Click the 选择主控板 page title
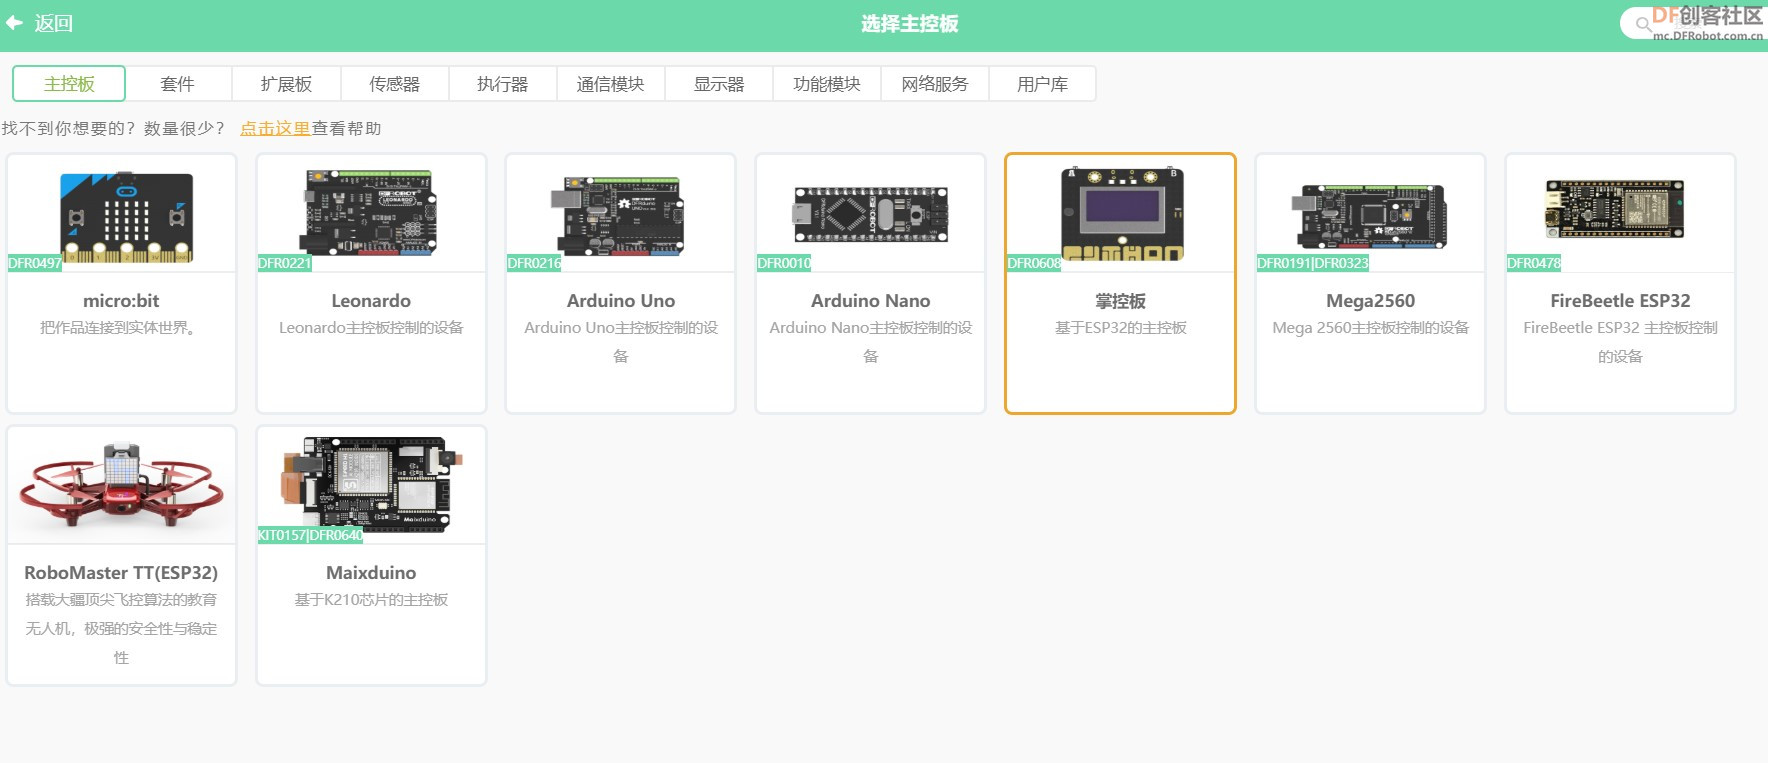Viewport: 1768px width, 763px height. (909, 24)
